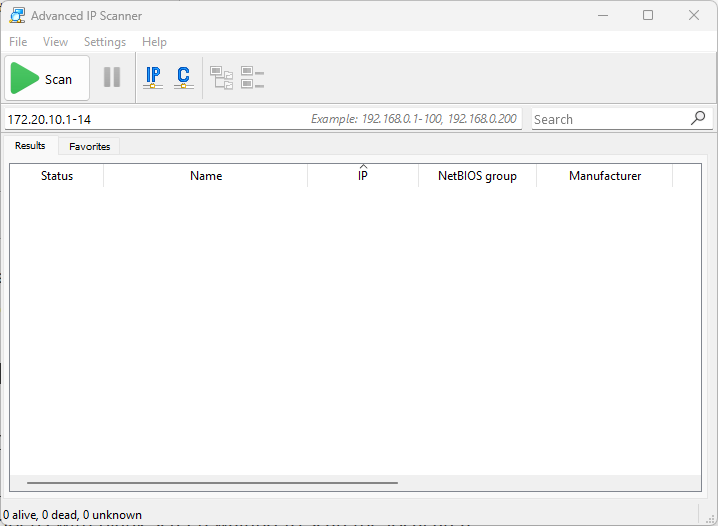Image resolution: width=718 pixels, height=526 pixels.
Task: Click the Pause scan icon
Action: tap(112, 77)
